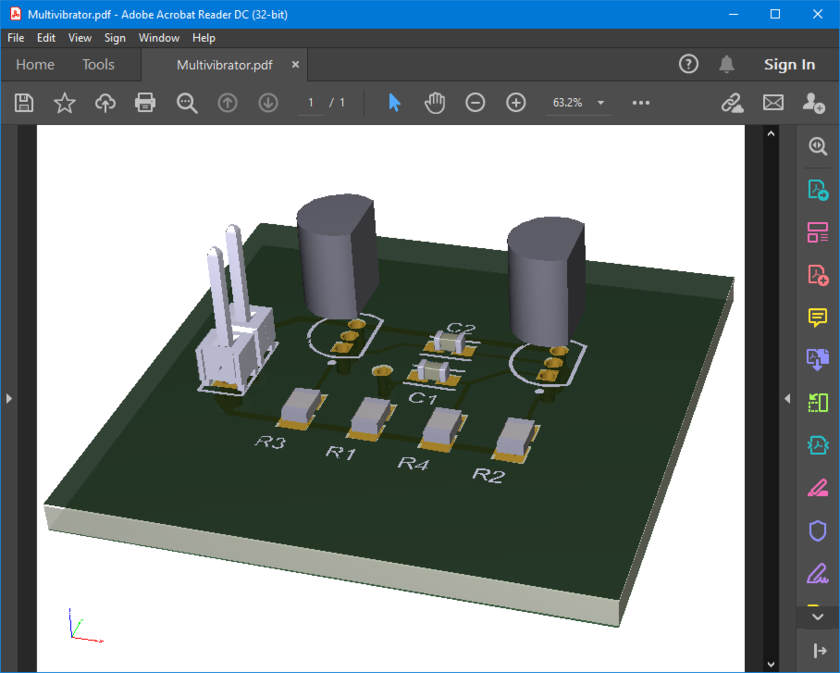Expand hidden tools with the bottom chevron
Viewport: 840px width, 673px height.
click(818, 616)
